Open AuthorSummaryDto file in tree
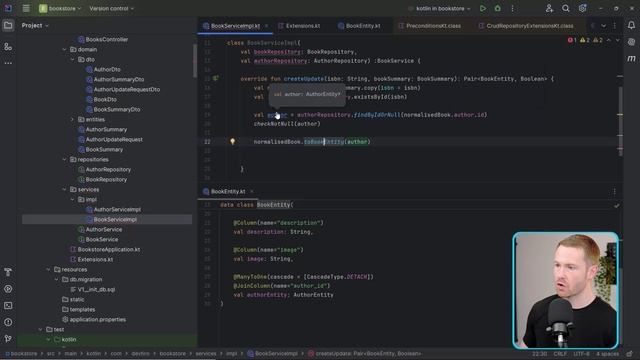This screenshot has width=640, height=360. tap(115, 80)
